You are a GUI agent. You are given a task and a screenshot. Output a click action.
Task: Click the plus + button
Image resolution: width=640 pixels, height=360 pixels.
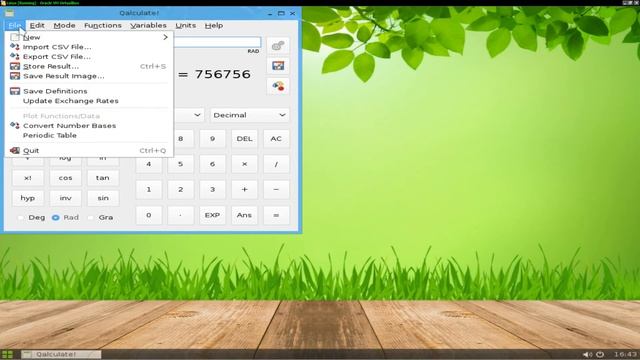[x=244, y=189]
